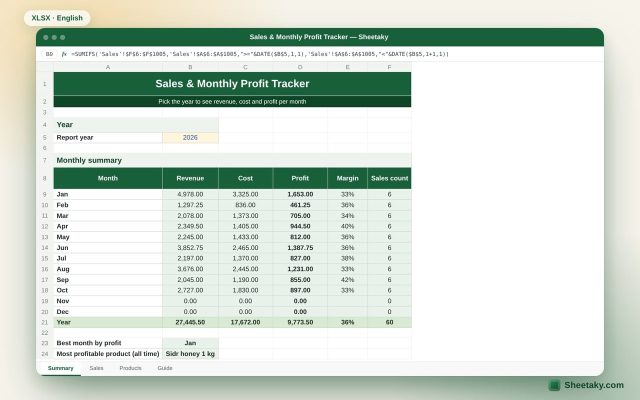Select Jun revenue cell 3,852.75
Viewport: 640px width, 400px height.
[x=190, y=248]
